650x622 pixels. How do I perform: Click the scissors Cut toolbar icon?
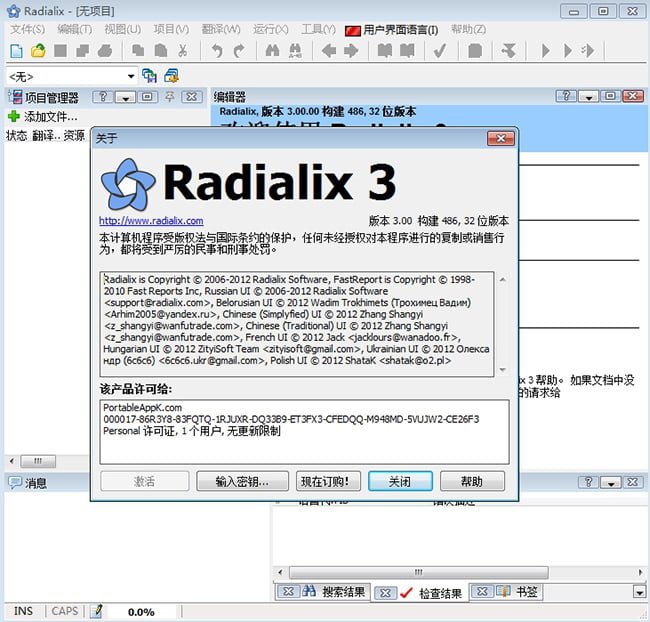[x=183, y=51]
